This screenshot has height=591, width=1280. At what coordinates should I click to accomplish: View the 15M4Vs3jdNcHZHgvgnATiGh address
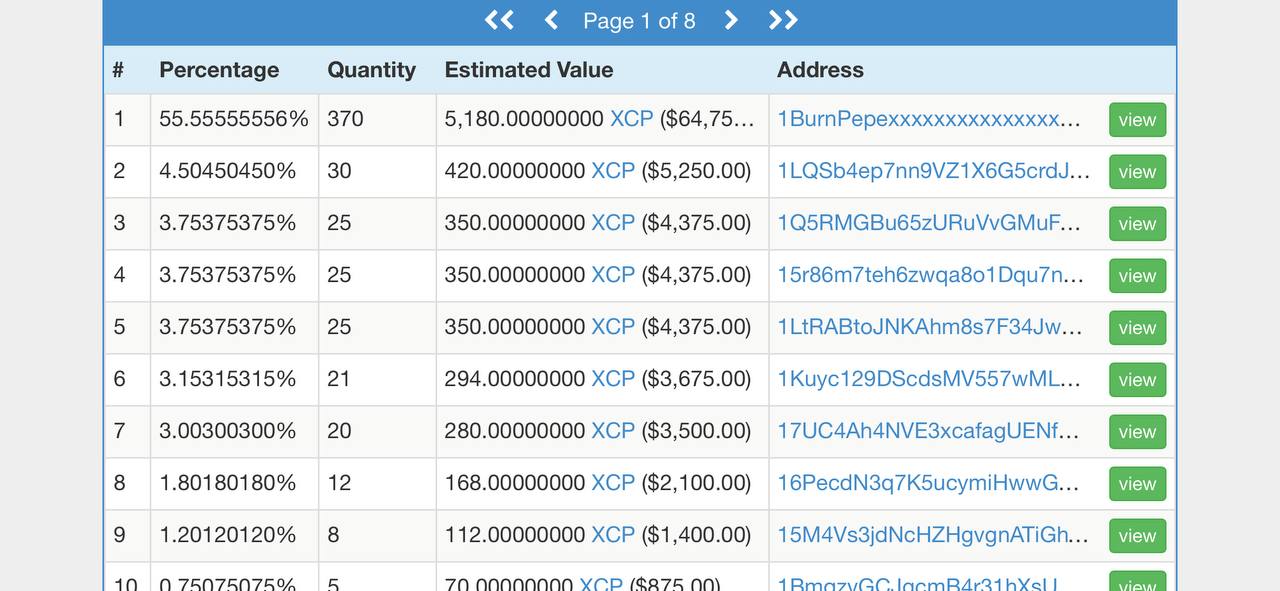(x=1137, y=536)
